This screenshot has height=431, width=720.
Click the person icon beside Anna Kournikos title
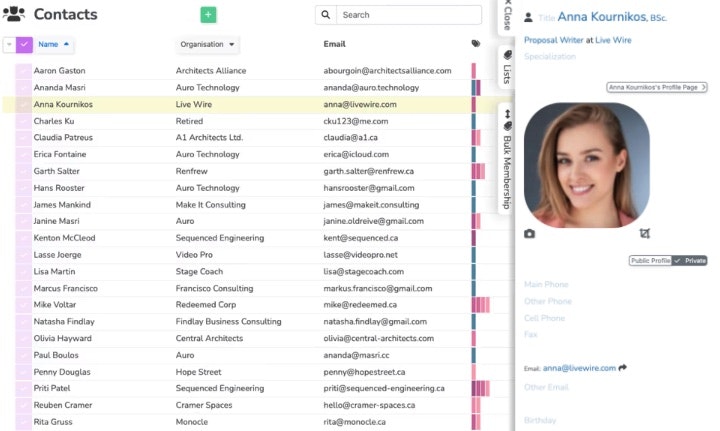click(x=529, y=17)
